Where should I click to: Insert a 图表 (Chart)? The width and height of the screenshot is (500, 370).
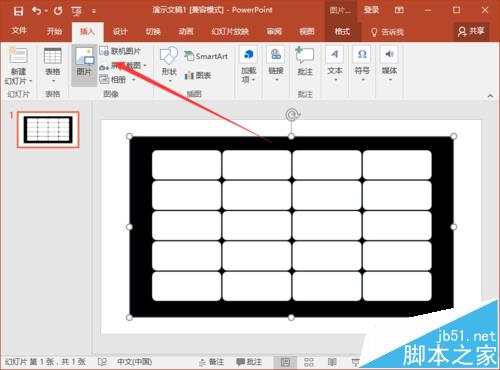pos(197,75)
